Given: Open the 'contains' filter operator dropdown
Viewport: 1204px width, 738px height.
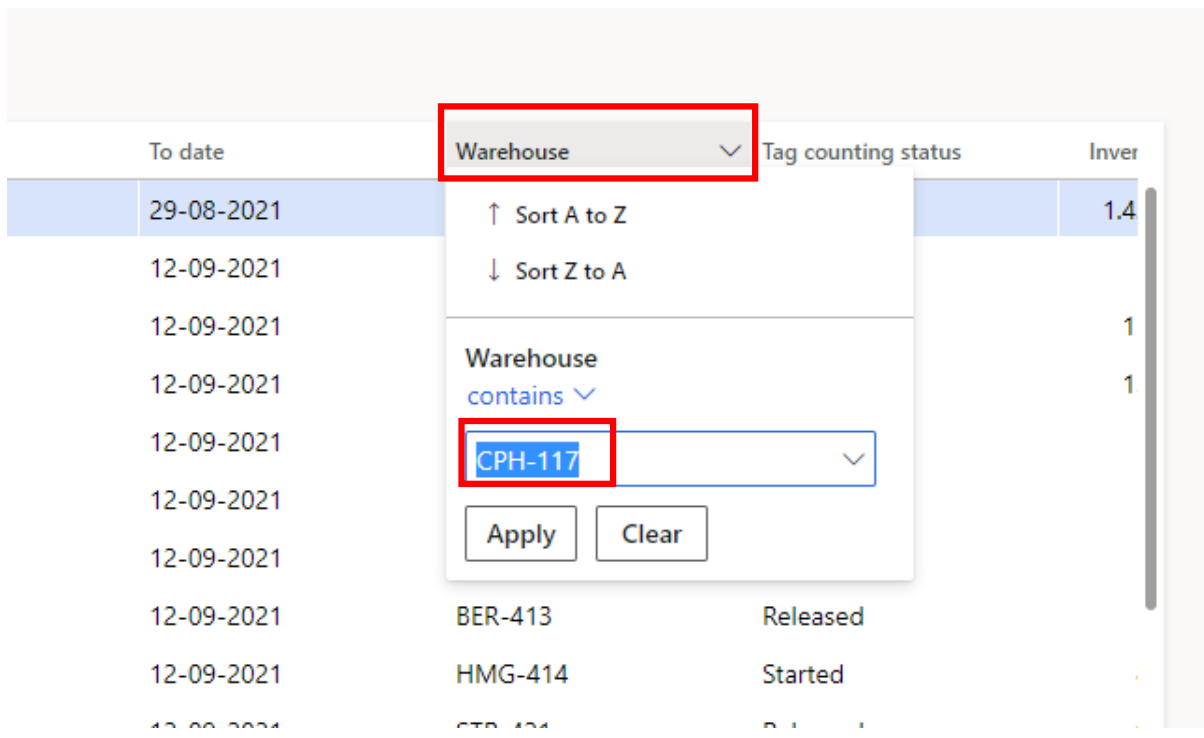Looking at the screenshot, I should click(530, 396).
